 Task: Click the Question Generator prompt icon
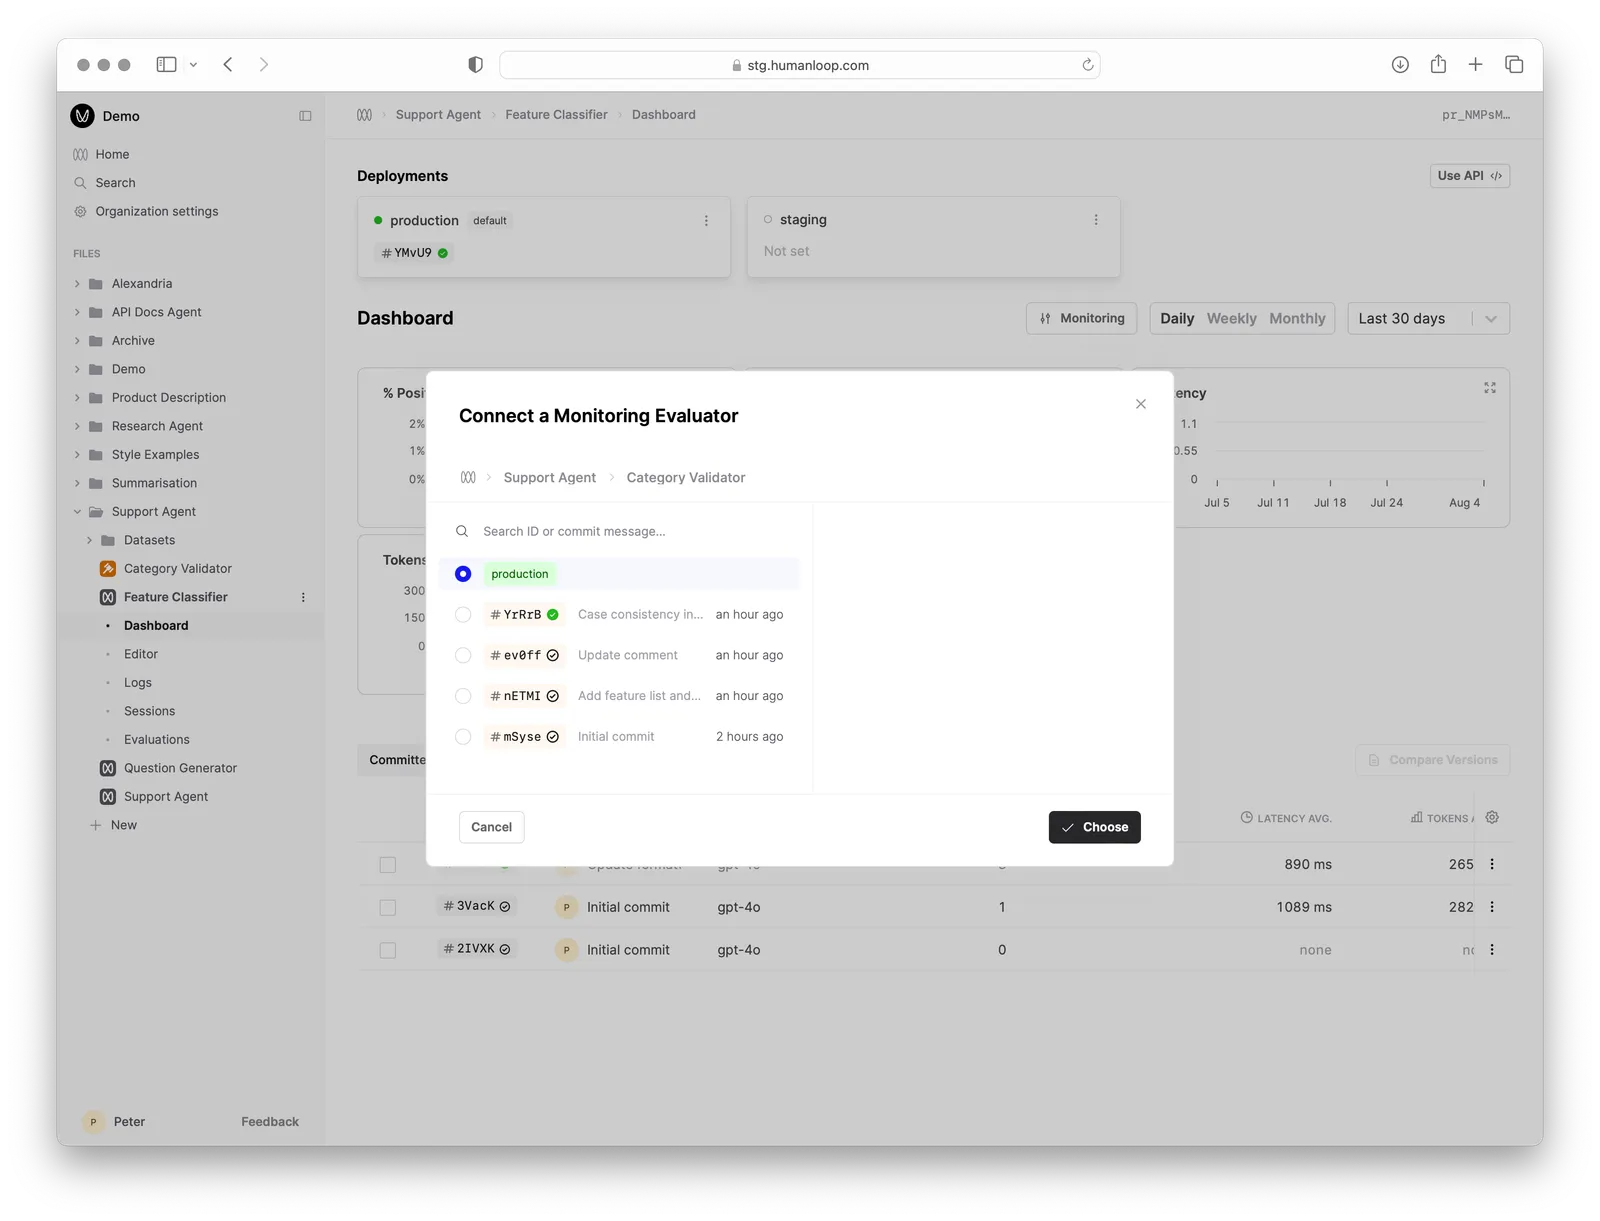(x=108, y=768)
